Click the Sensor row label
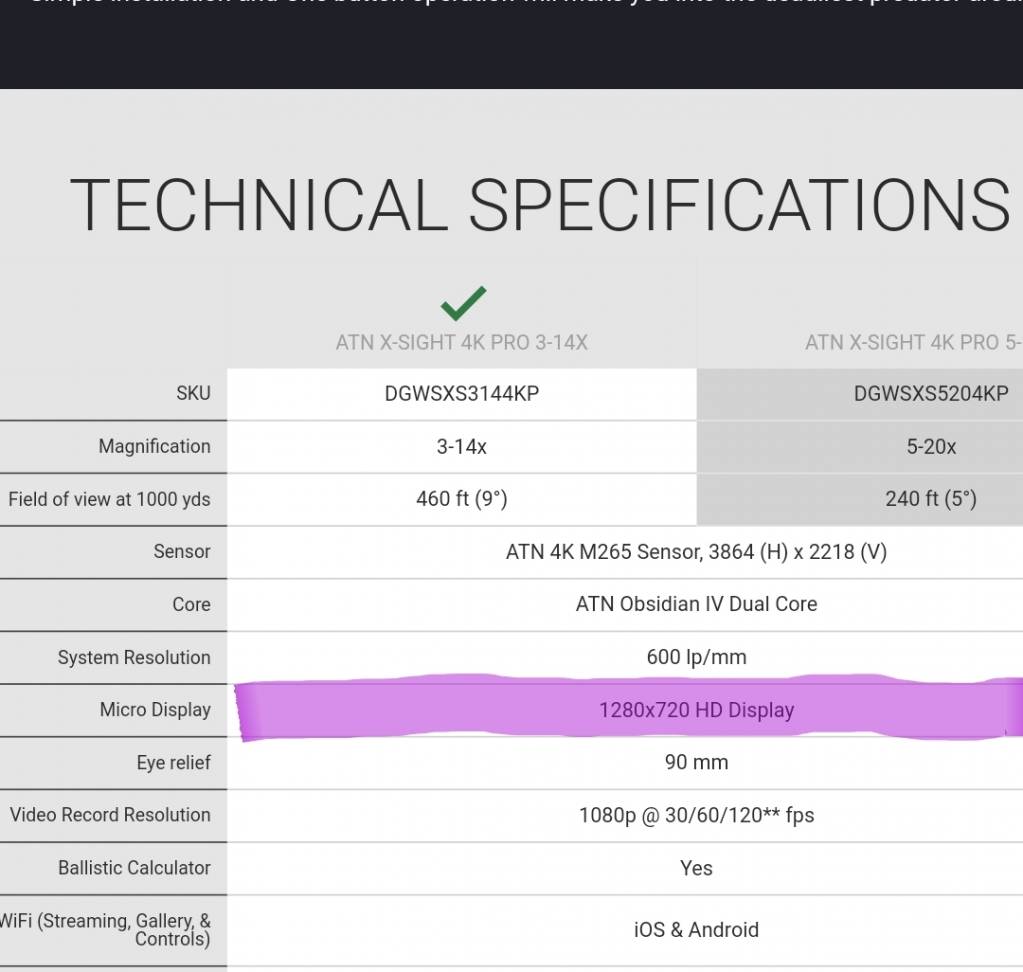The height and width of the screenshot is (972, 1023). pos(182,551)
